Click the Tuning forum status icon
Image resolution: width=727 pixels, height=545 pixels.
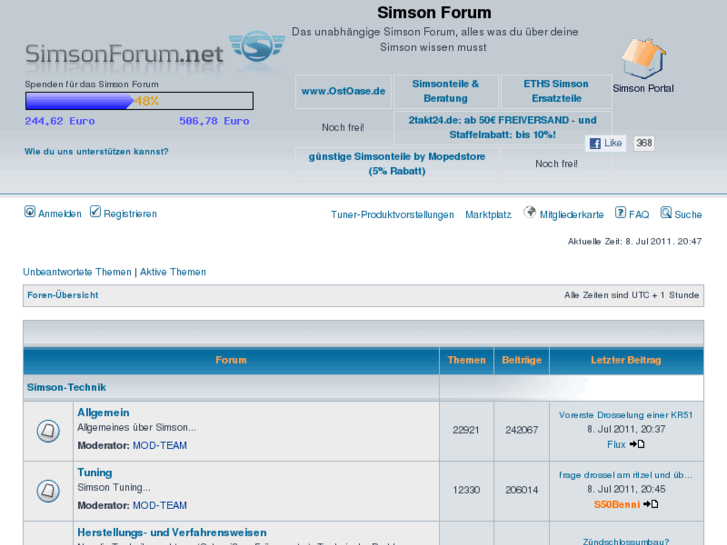(x=48, y=491)
